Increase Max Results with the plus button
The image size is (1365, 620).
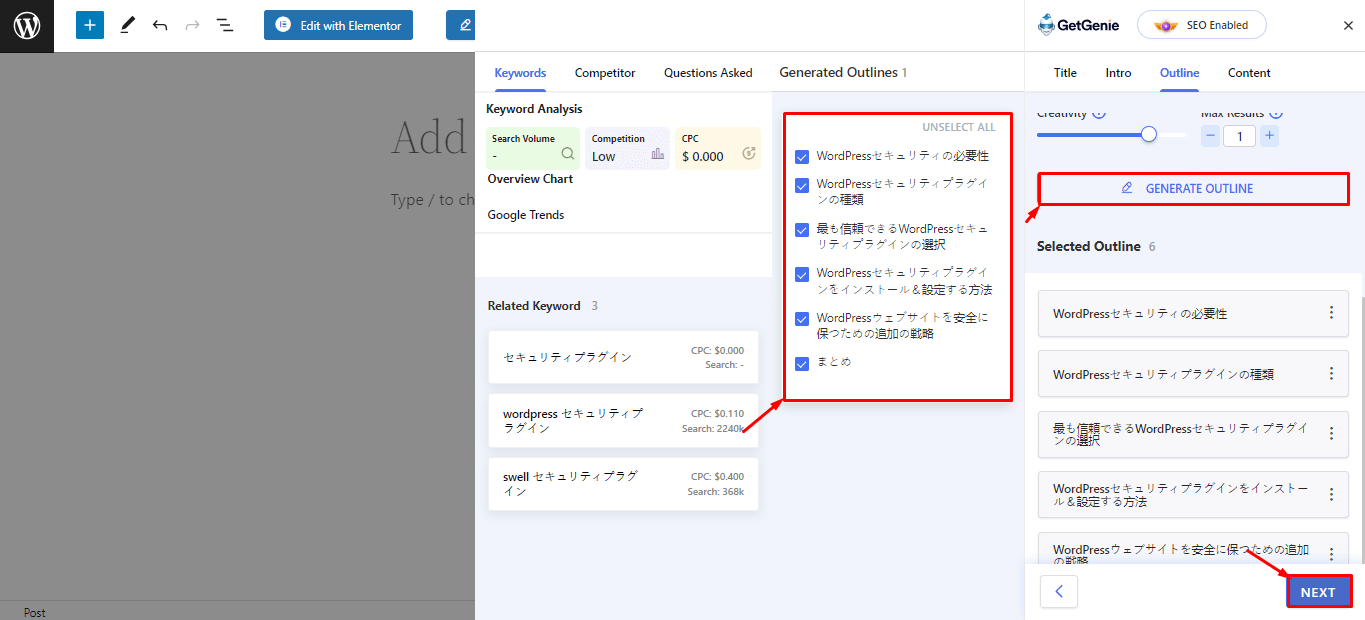click(1269, 135)
